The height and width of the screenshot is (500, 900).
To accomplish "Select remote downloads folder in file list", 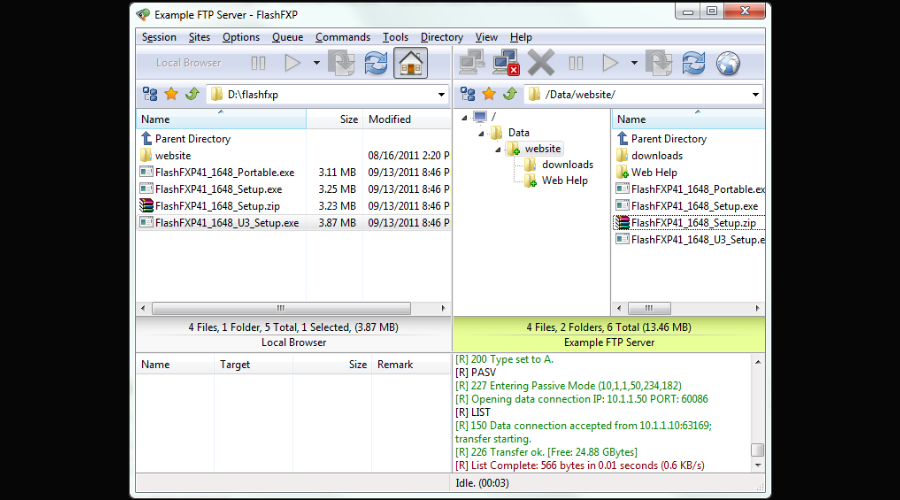I will (657, 156).
